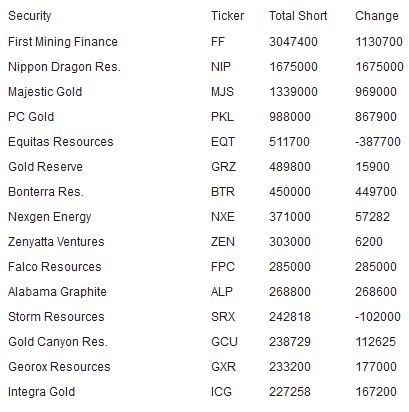Screen dimensions: 409x412
Task: Click Integra Gold total short 227258
Action: point(290,392)
